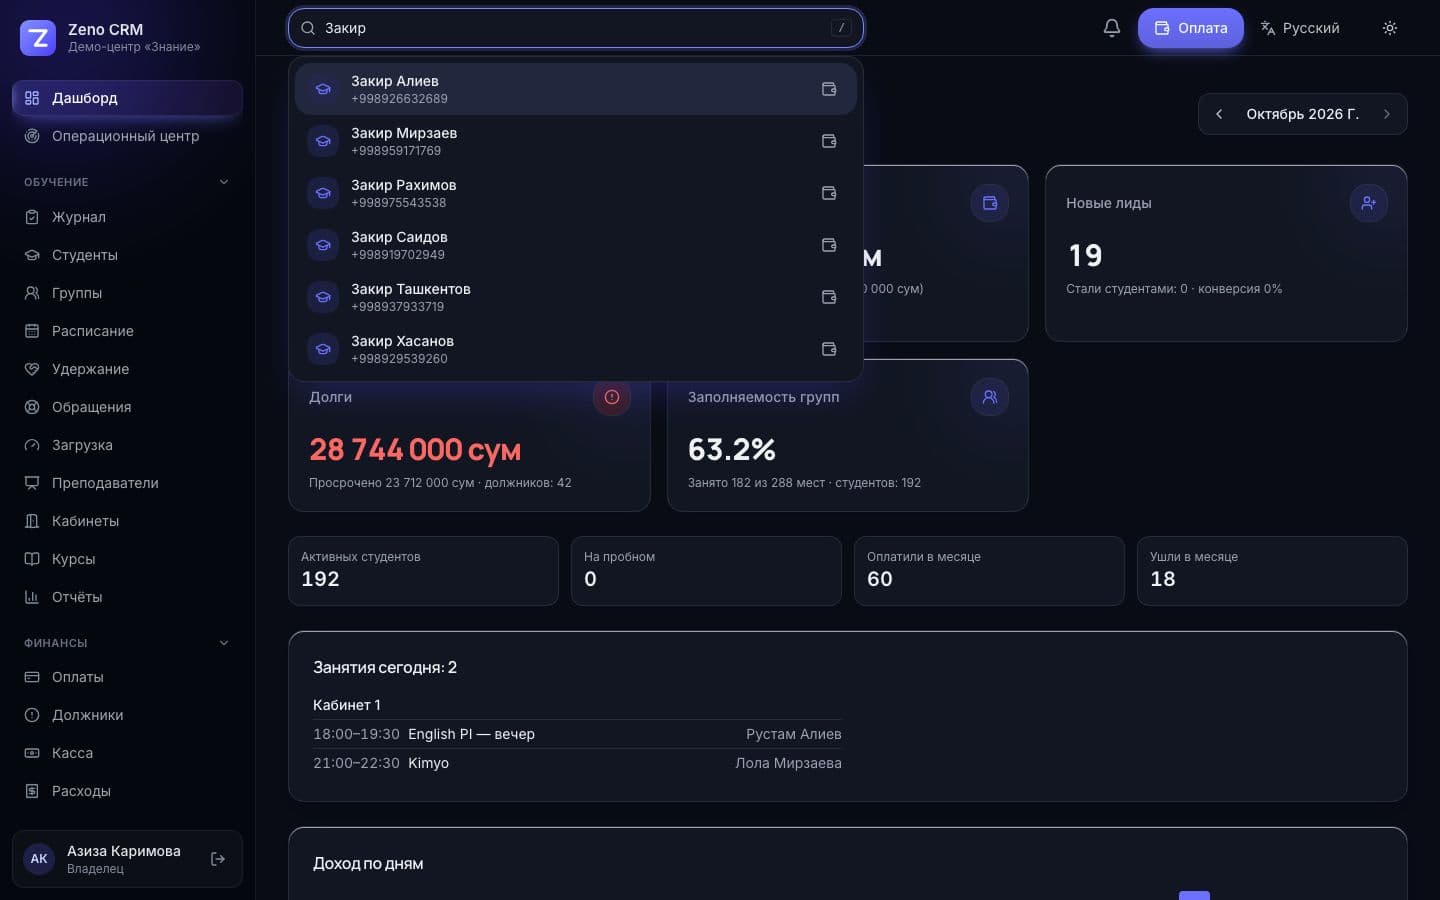Click the student cap icon beside Закир Хасанов
The image size is (1440, 900).
point(323,349)
